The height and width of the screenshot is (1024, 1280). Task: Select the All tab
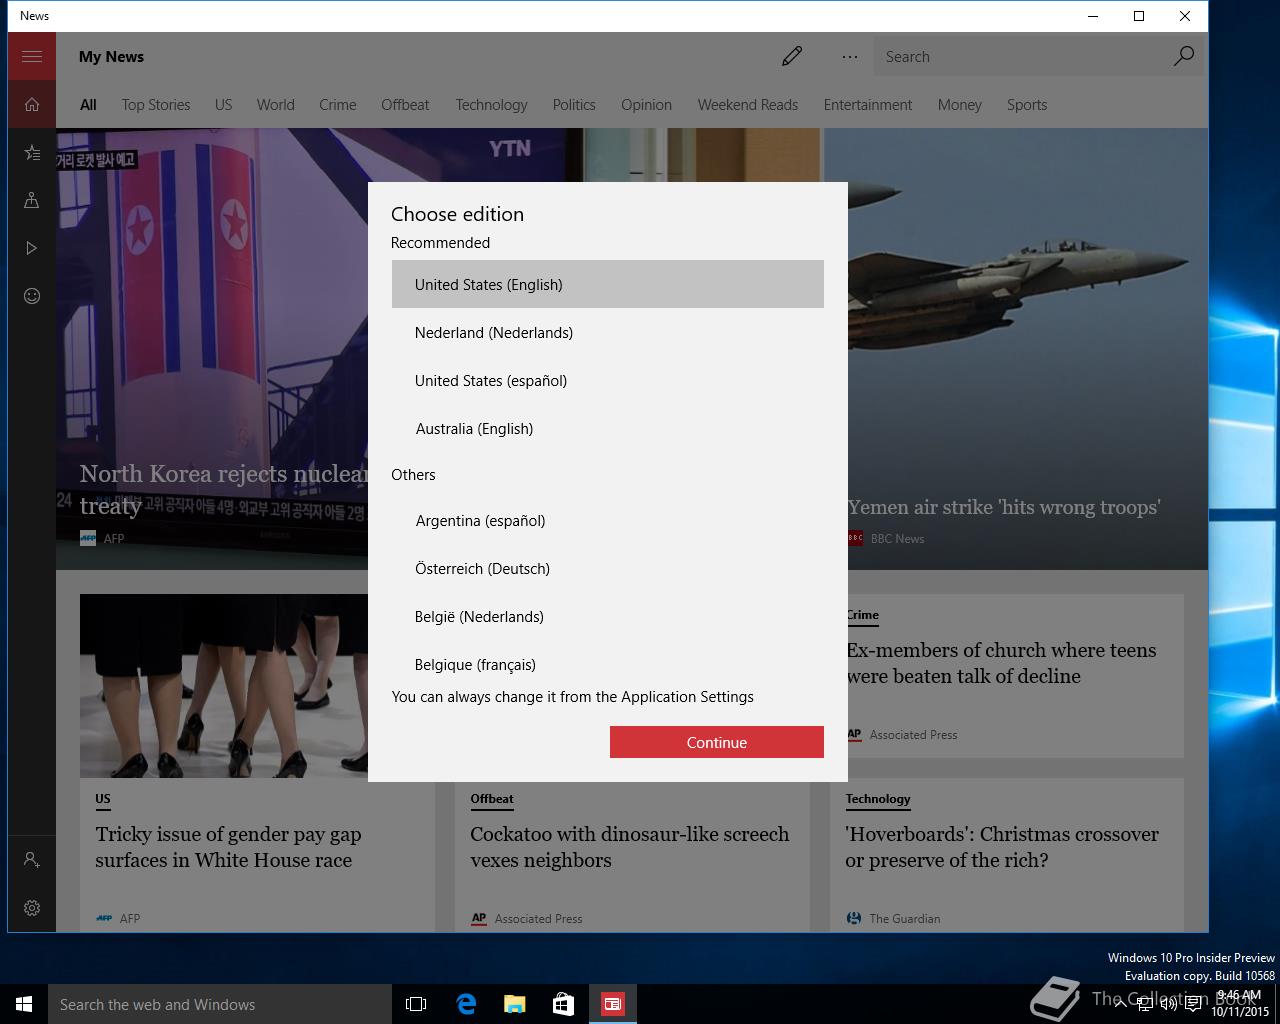coord(88,104)
